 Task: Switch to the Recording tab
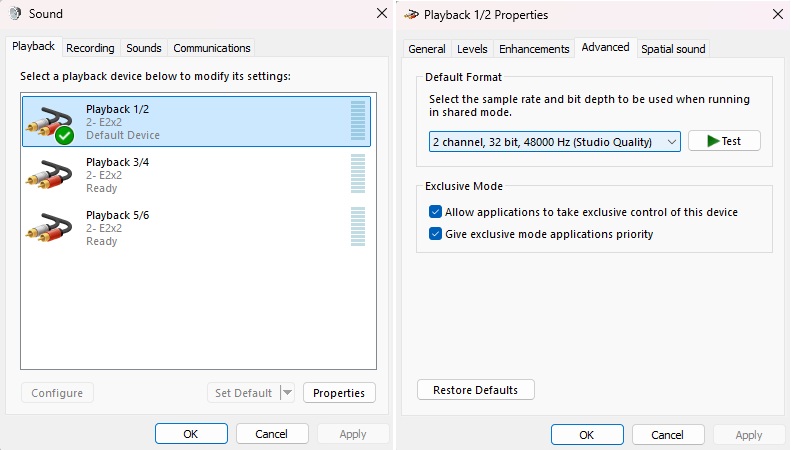[90, 48]
